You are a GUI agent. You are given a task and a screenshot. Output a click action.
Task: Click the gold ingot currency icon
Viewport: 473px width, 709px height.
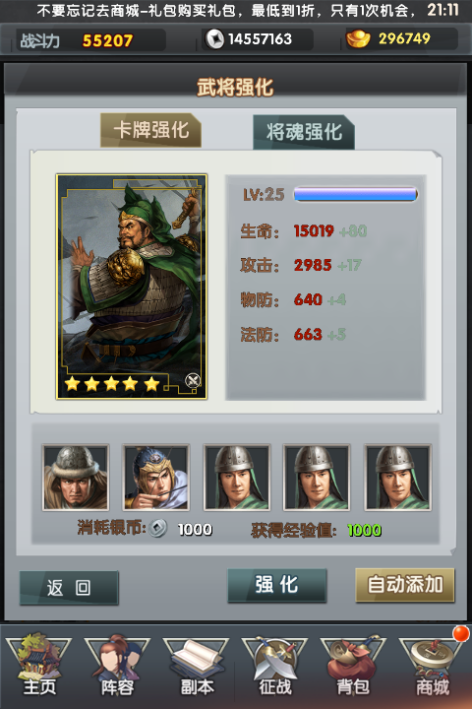(x=358, y=39)
